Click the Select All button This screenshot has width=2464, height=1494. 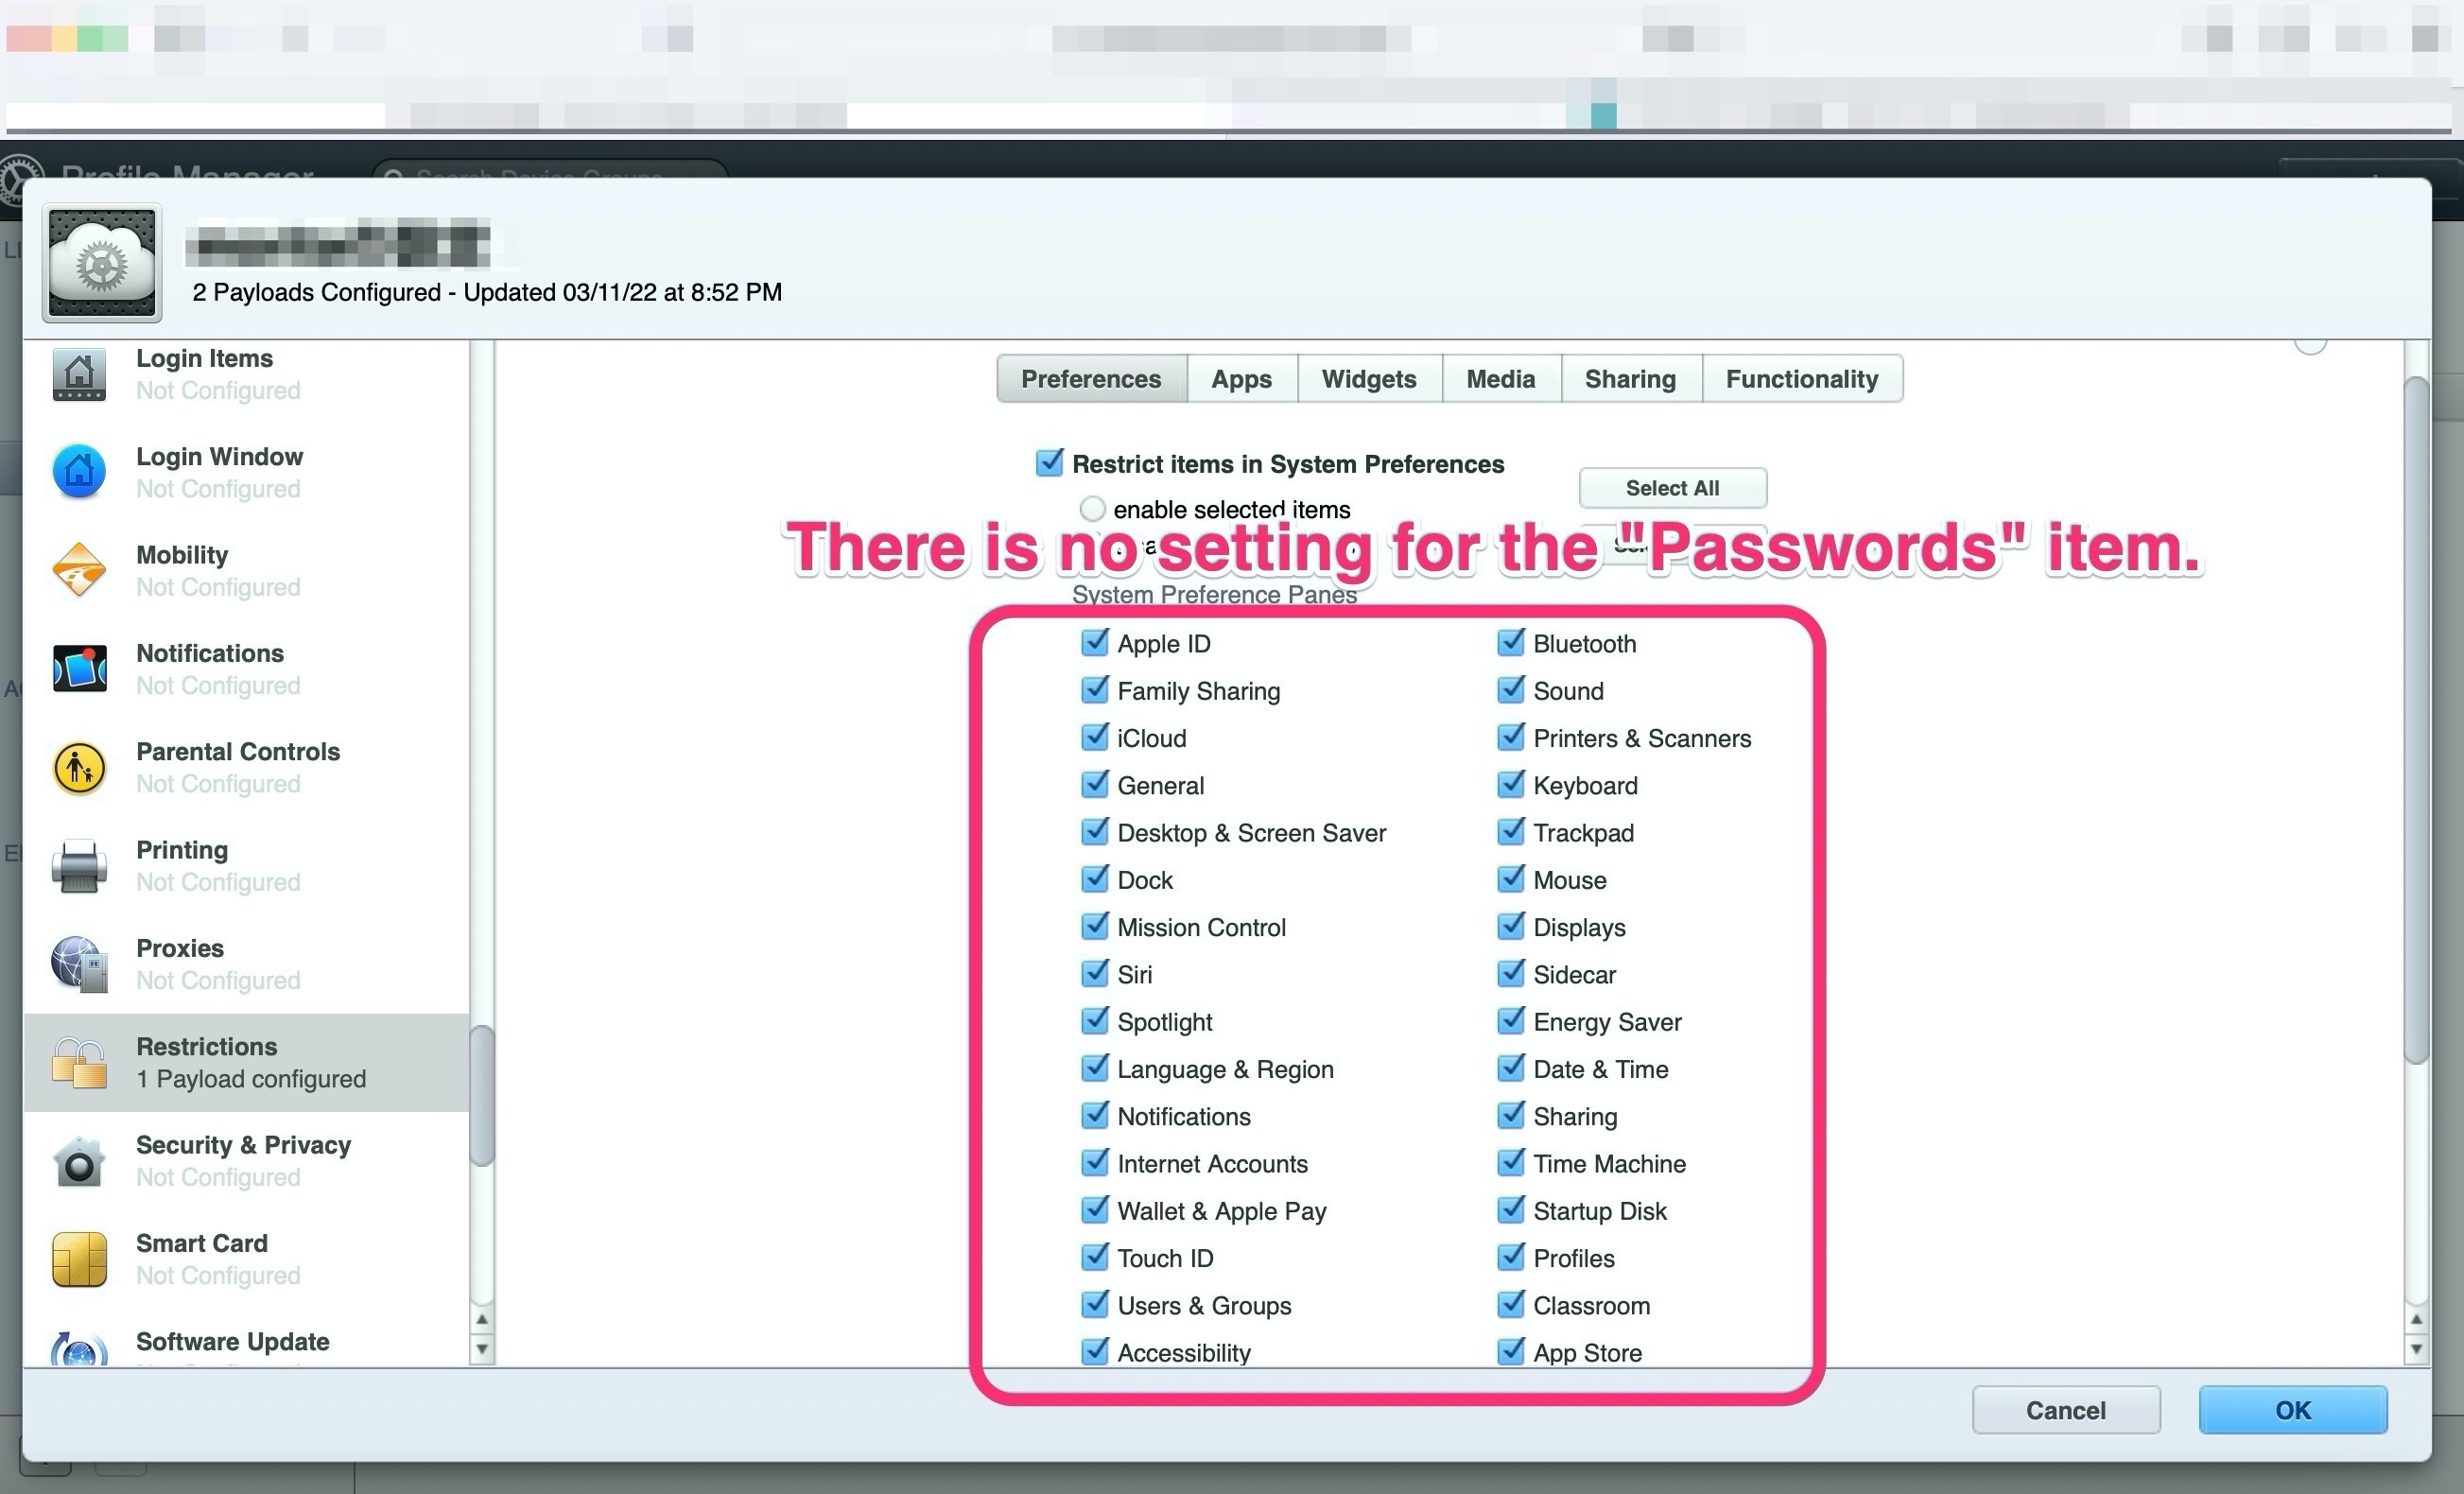1672,488
